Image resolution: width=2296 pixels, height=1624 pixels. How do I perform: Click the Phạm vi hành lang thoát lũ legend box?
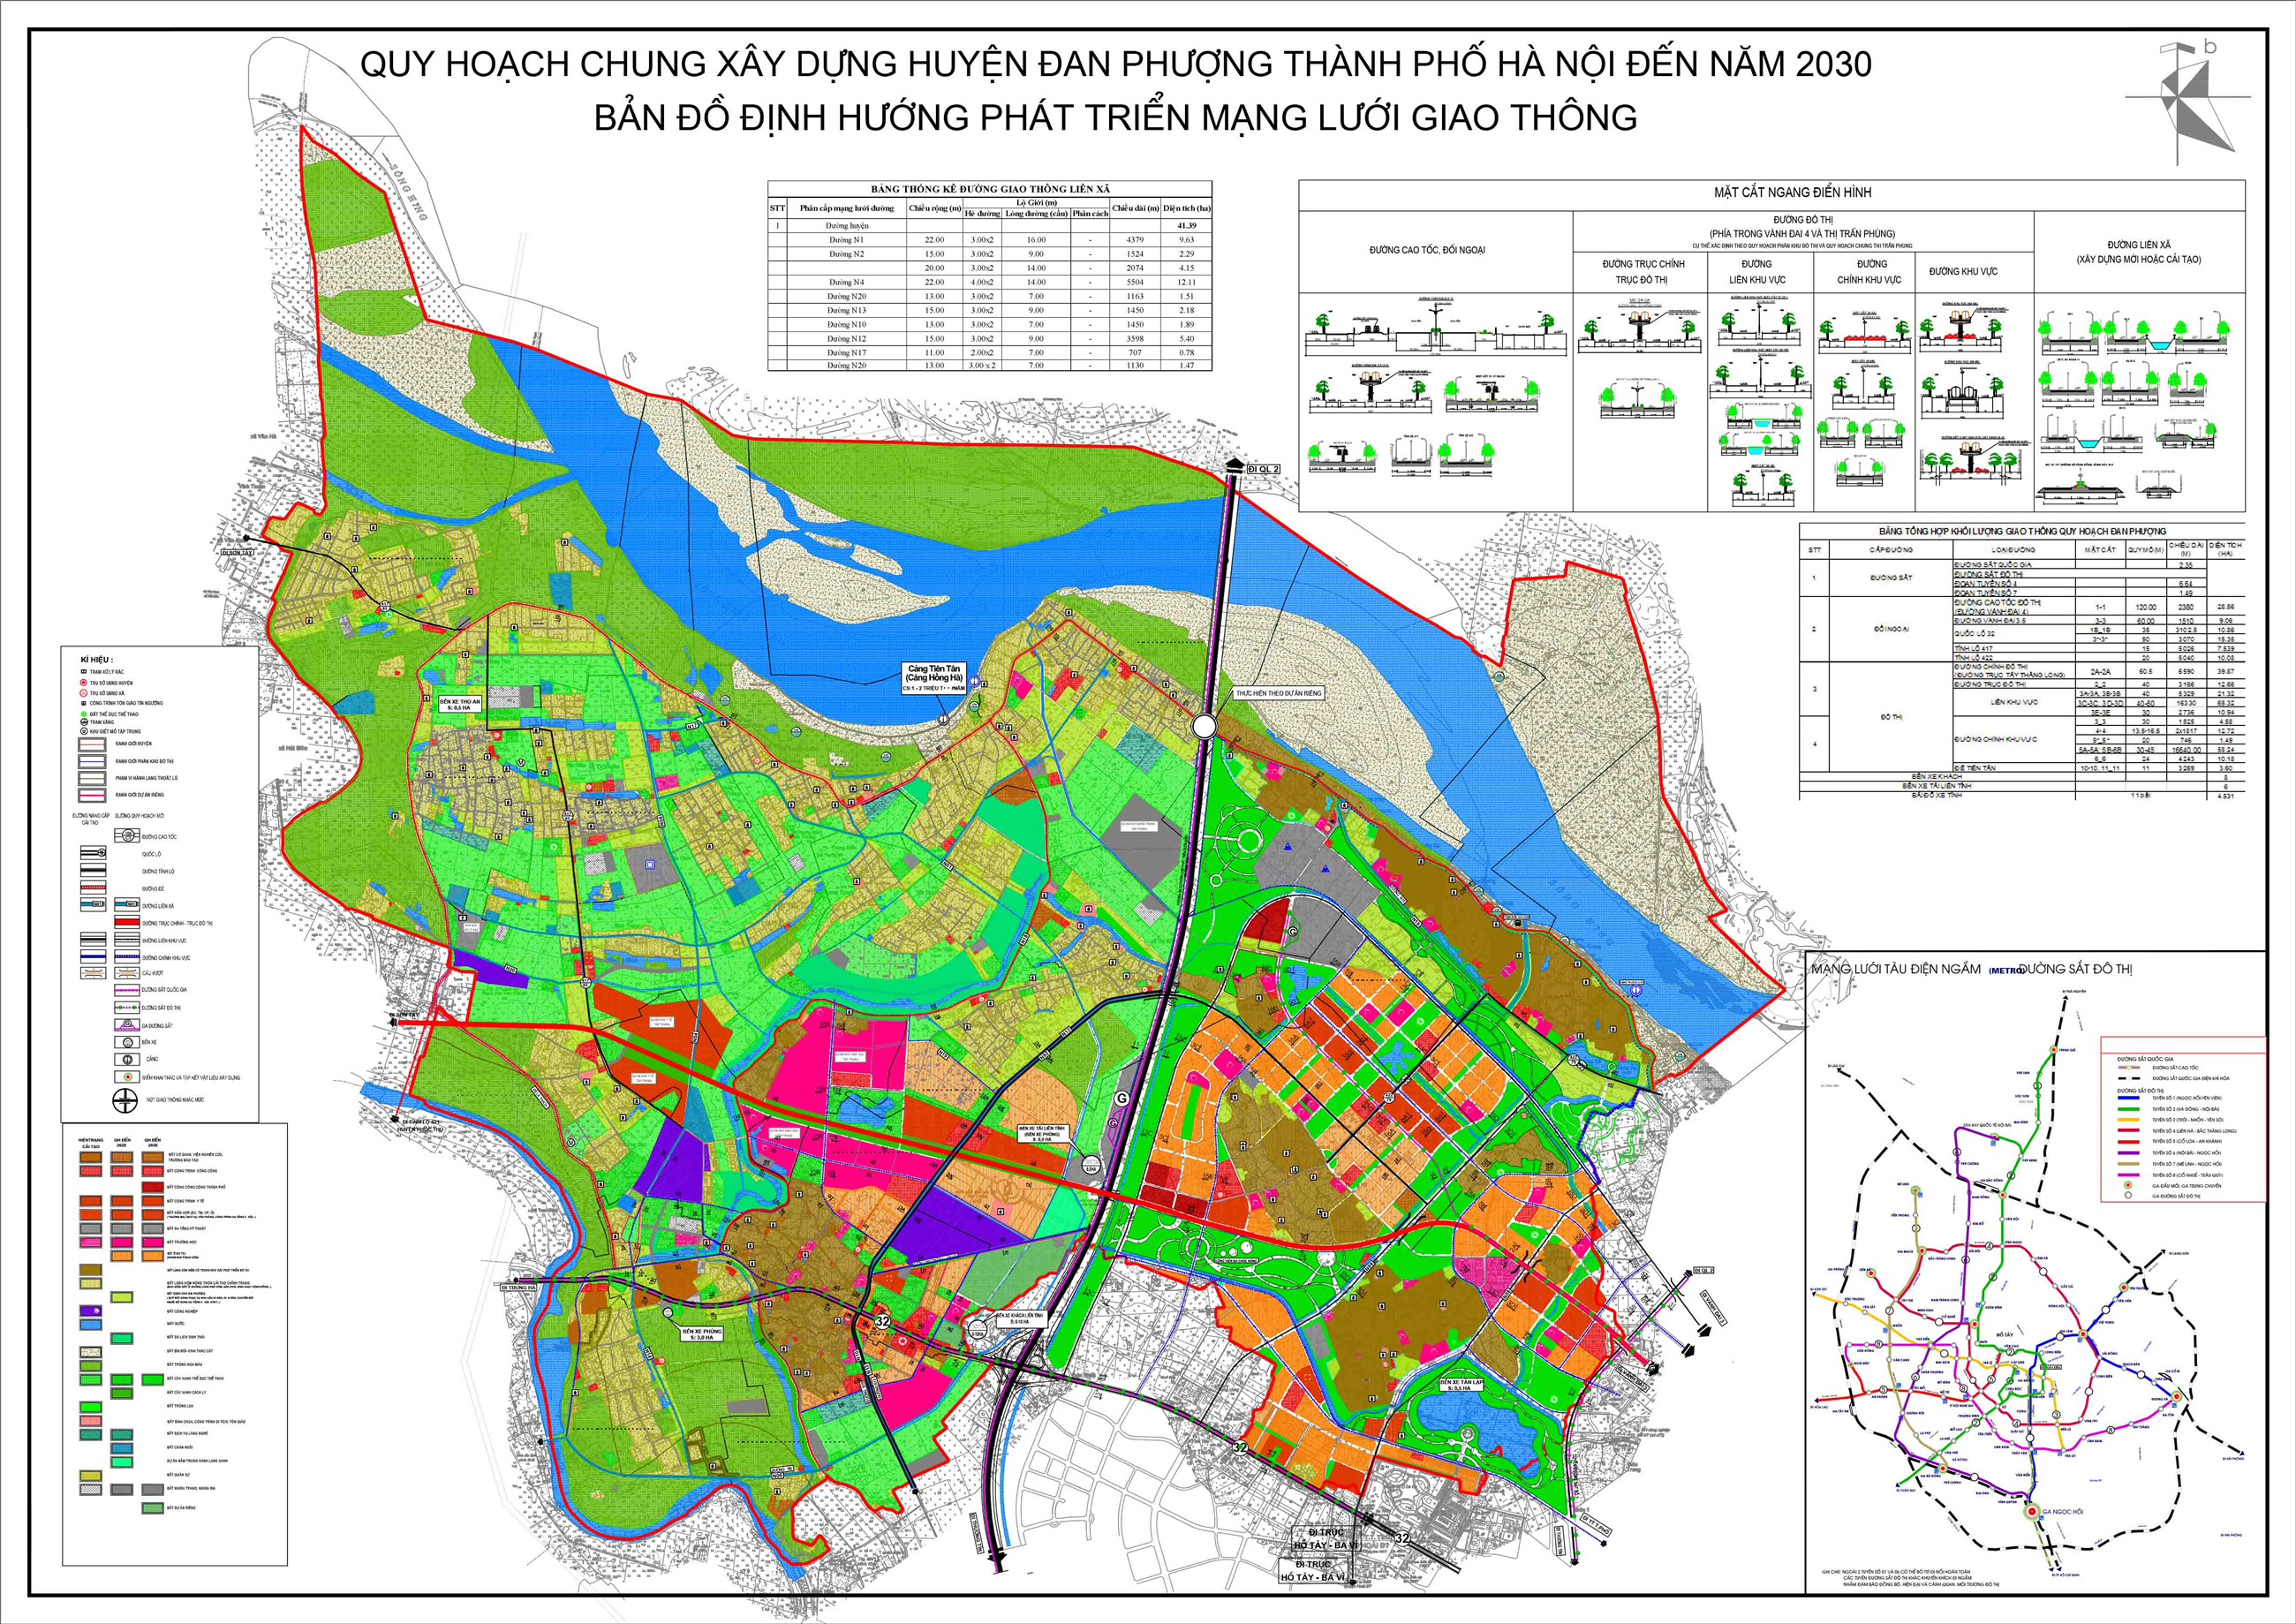tap(93, 779)
